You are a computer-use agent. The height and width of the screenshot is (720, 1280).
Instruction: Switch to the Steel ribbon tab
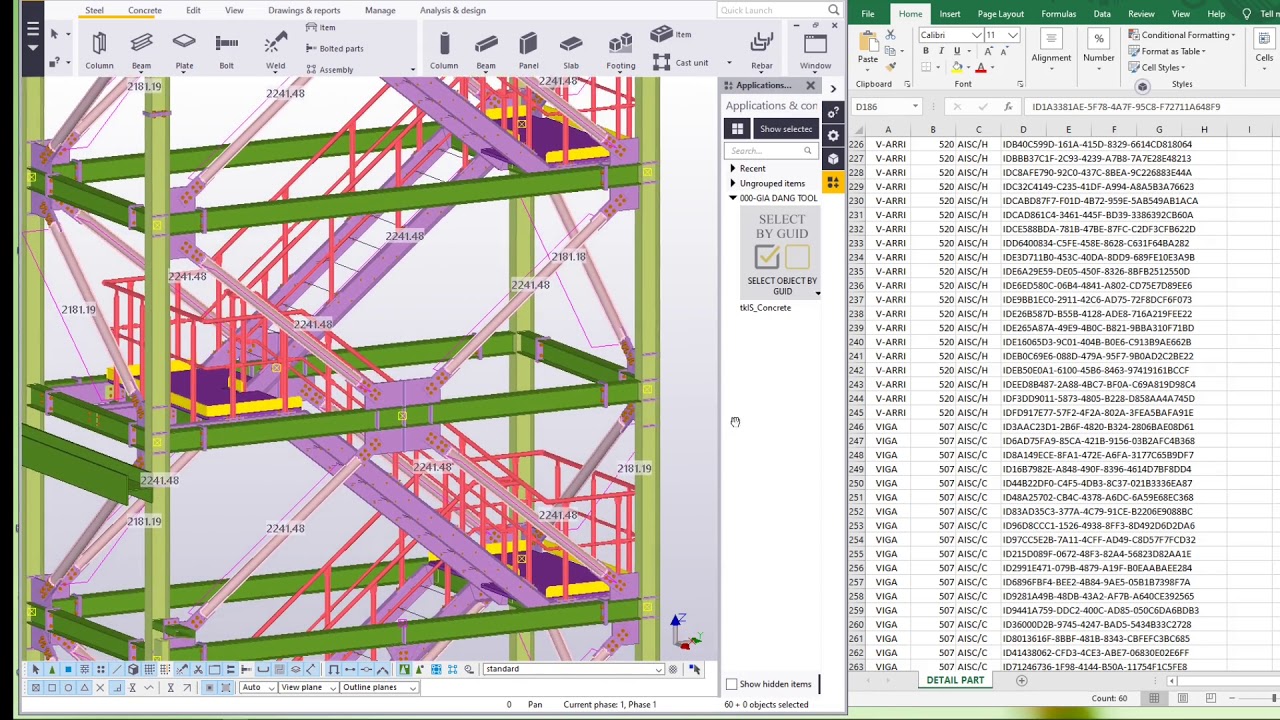(94, 10)
